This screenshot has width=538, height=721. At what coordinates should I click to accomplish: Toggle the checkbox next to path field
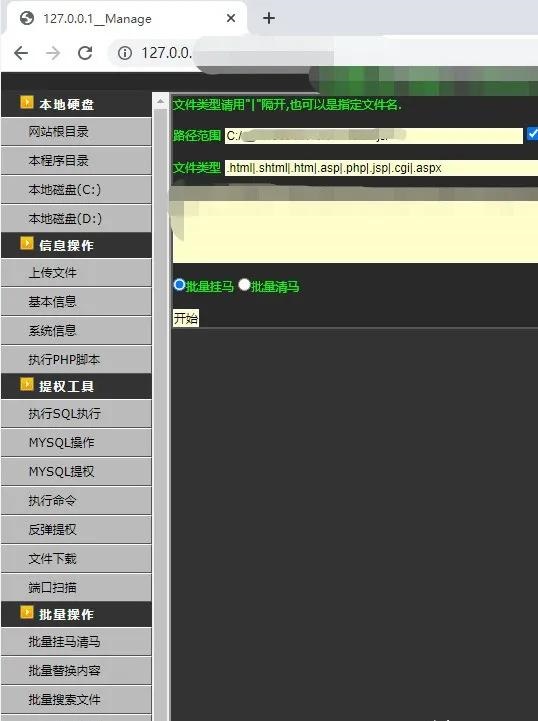[532, 134]
